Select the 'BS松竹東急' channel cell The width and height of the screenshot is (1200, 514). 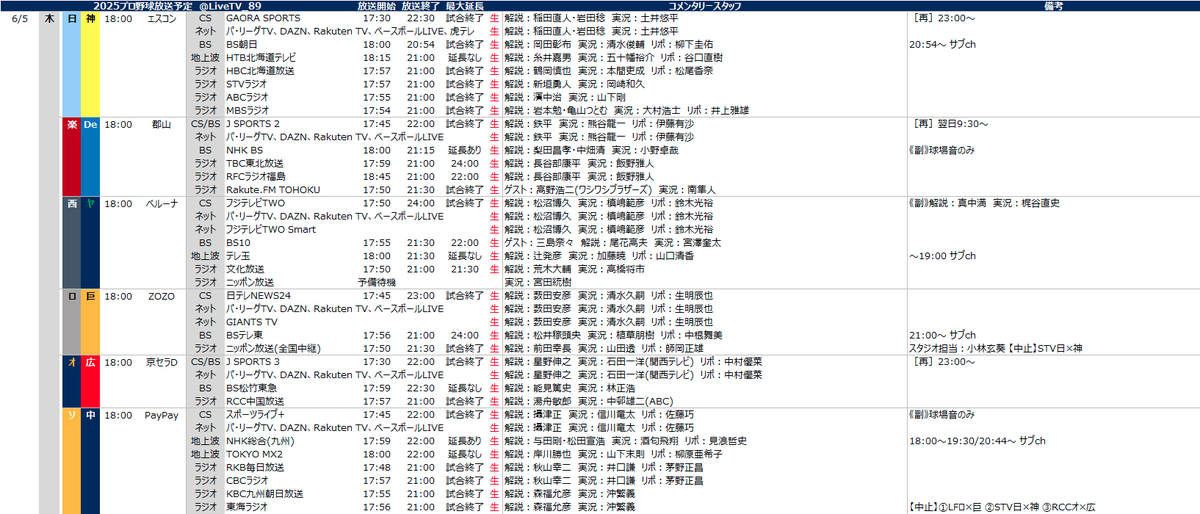click(252, 387)
